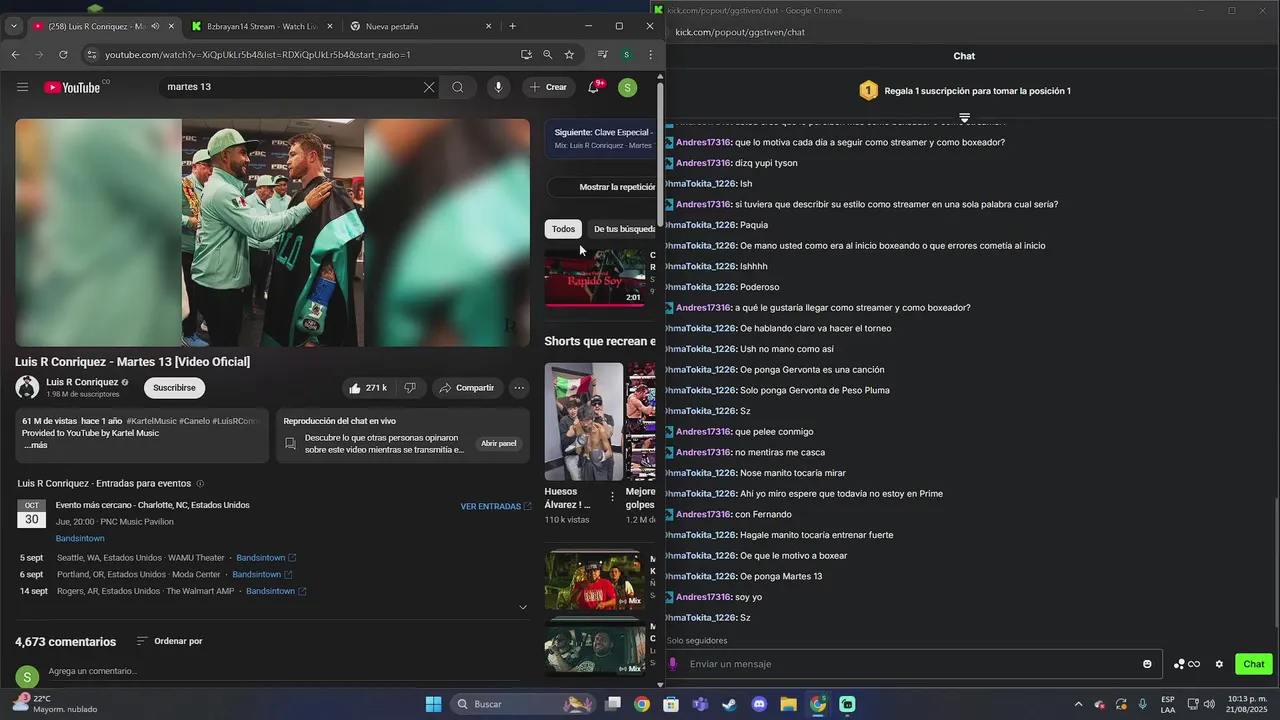This screenshot has width=1280, height=720.
Task: Open more actions menu beside Compartir
Action: [x=518, y=388]
